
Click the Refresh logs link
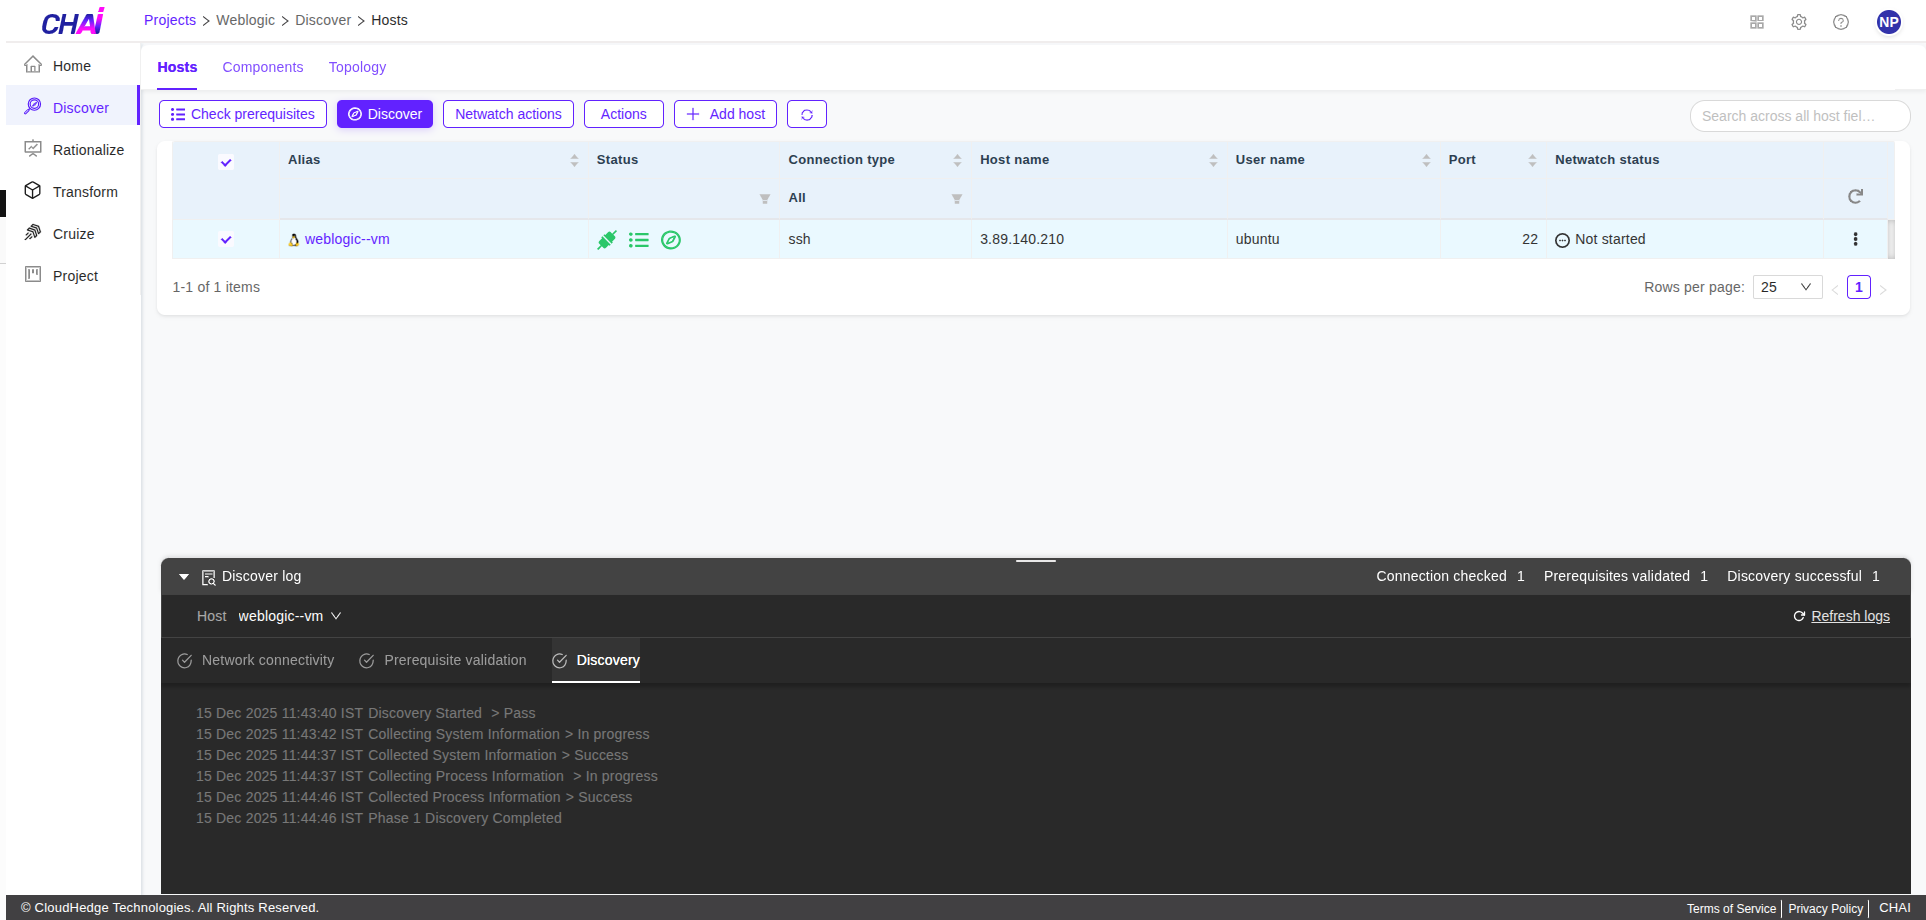[x=1850, y=616]
